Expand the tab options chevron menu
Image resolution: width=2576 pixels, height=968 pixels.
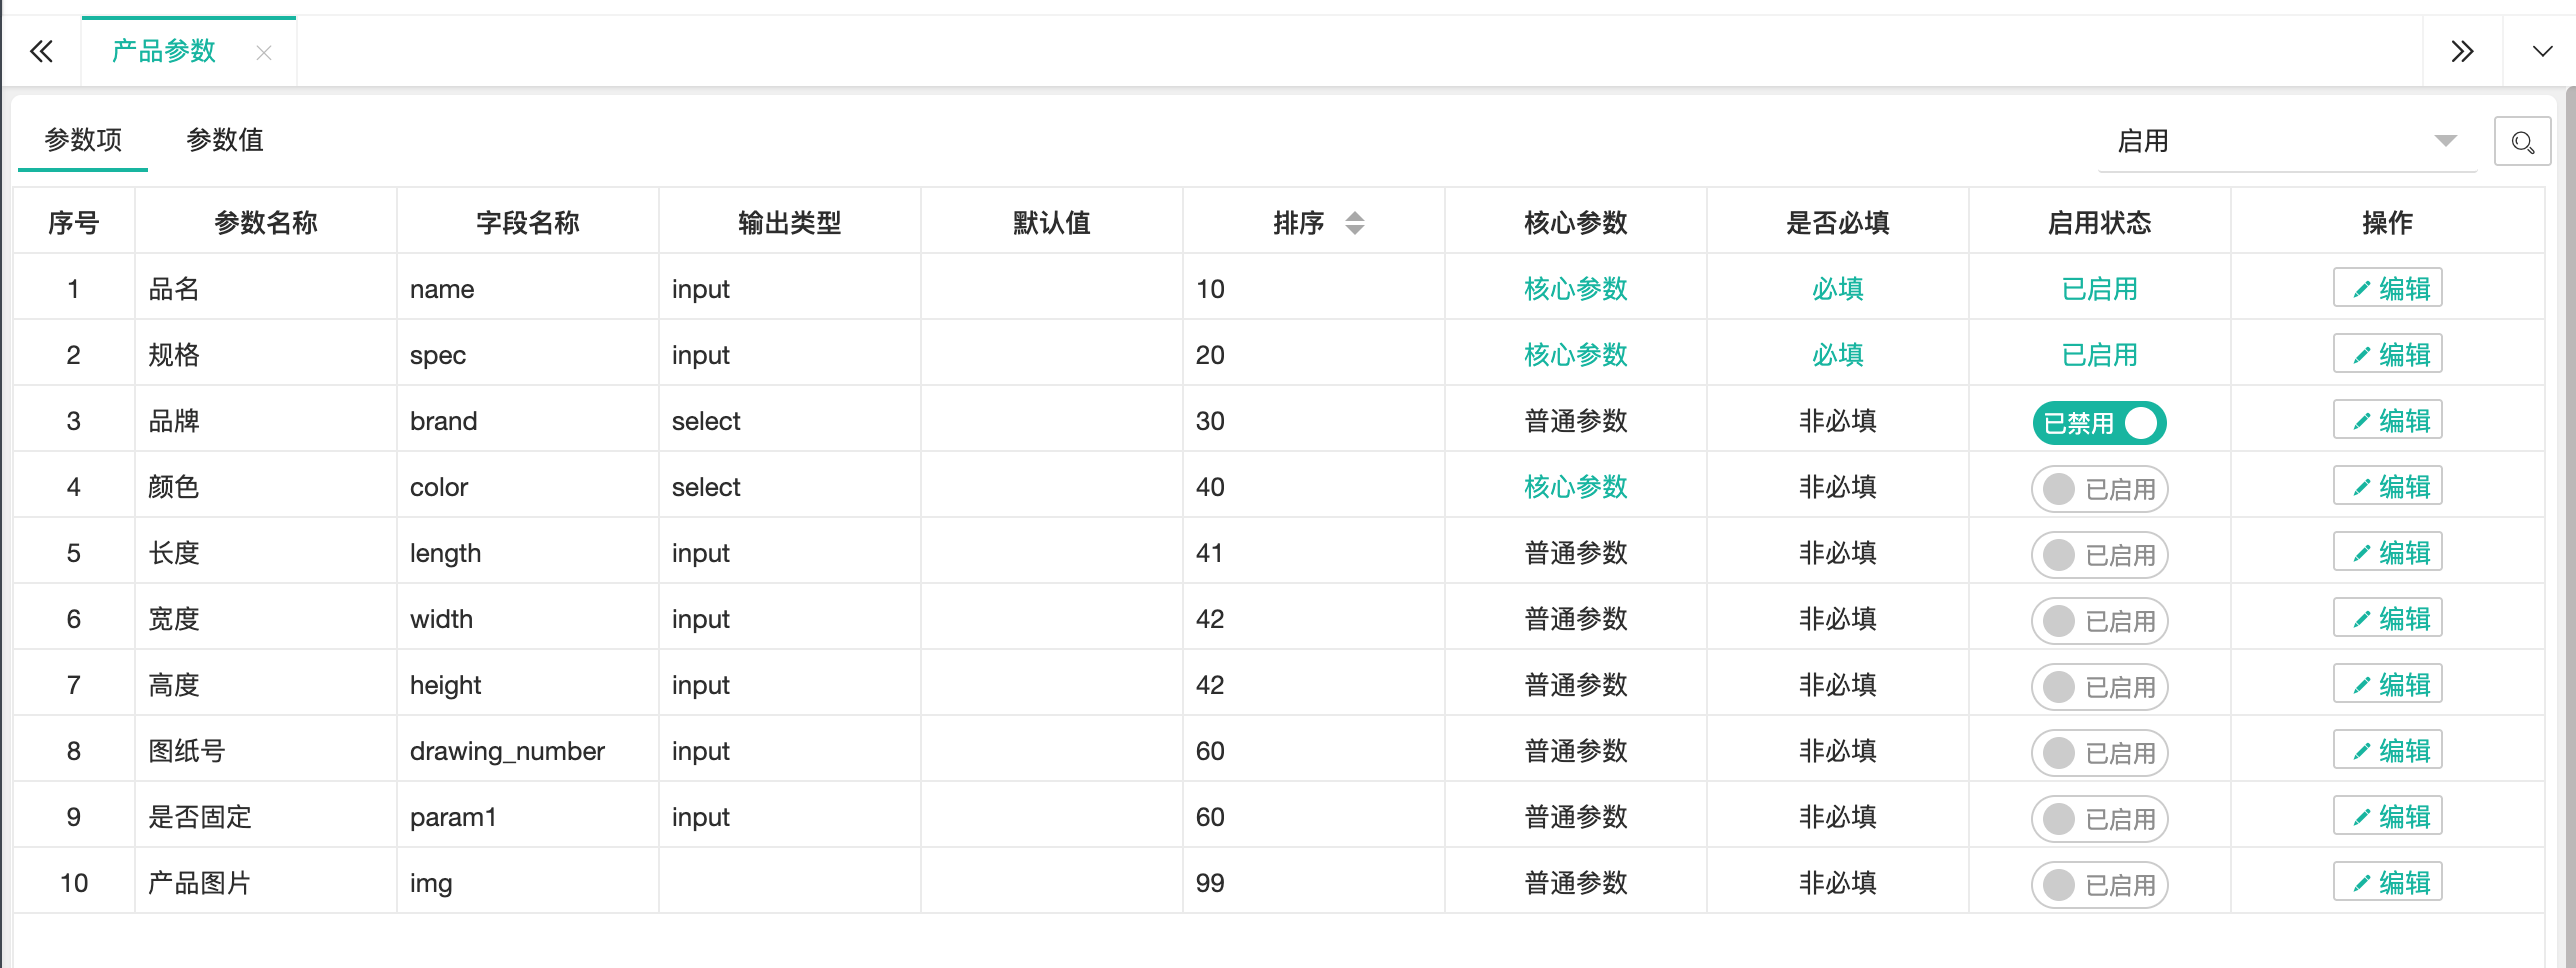2541,51
